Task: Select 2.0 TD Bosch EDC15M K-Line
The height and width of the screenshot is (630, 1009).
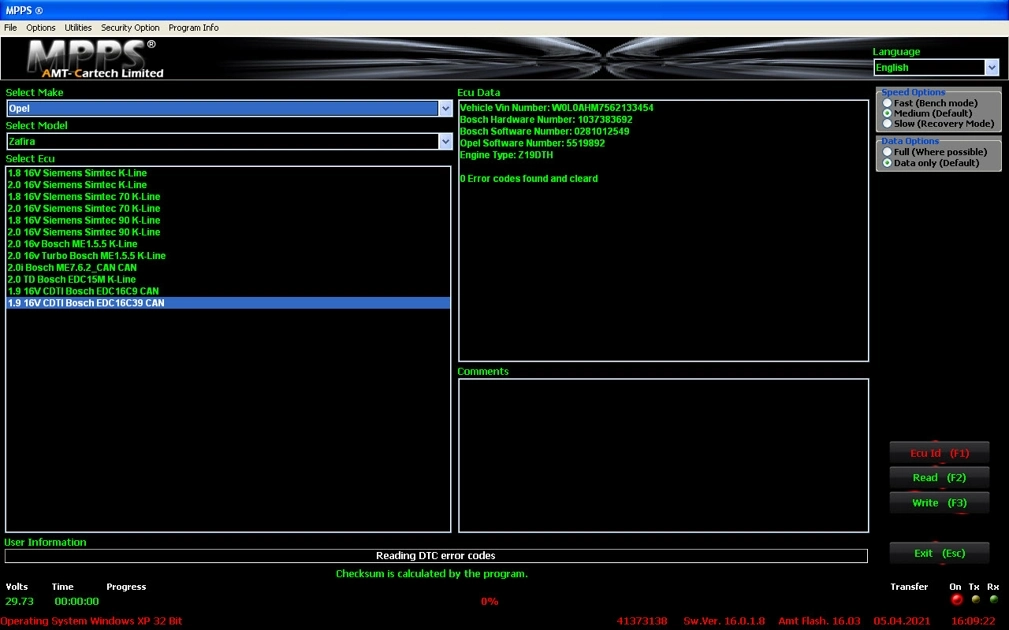Action: pyautogui.click(x=228, y=279)
